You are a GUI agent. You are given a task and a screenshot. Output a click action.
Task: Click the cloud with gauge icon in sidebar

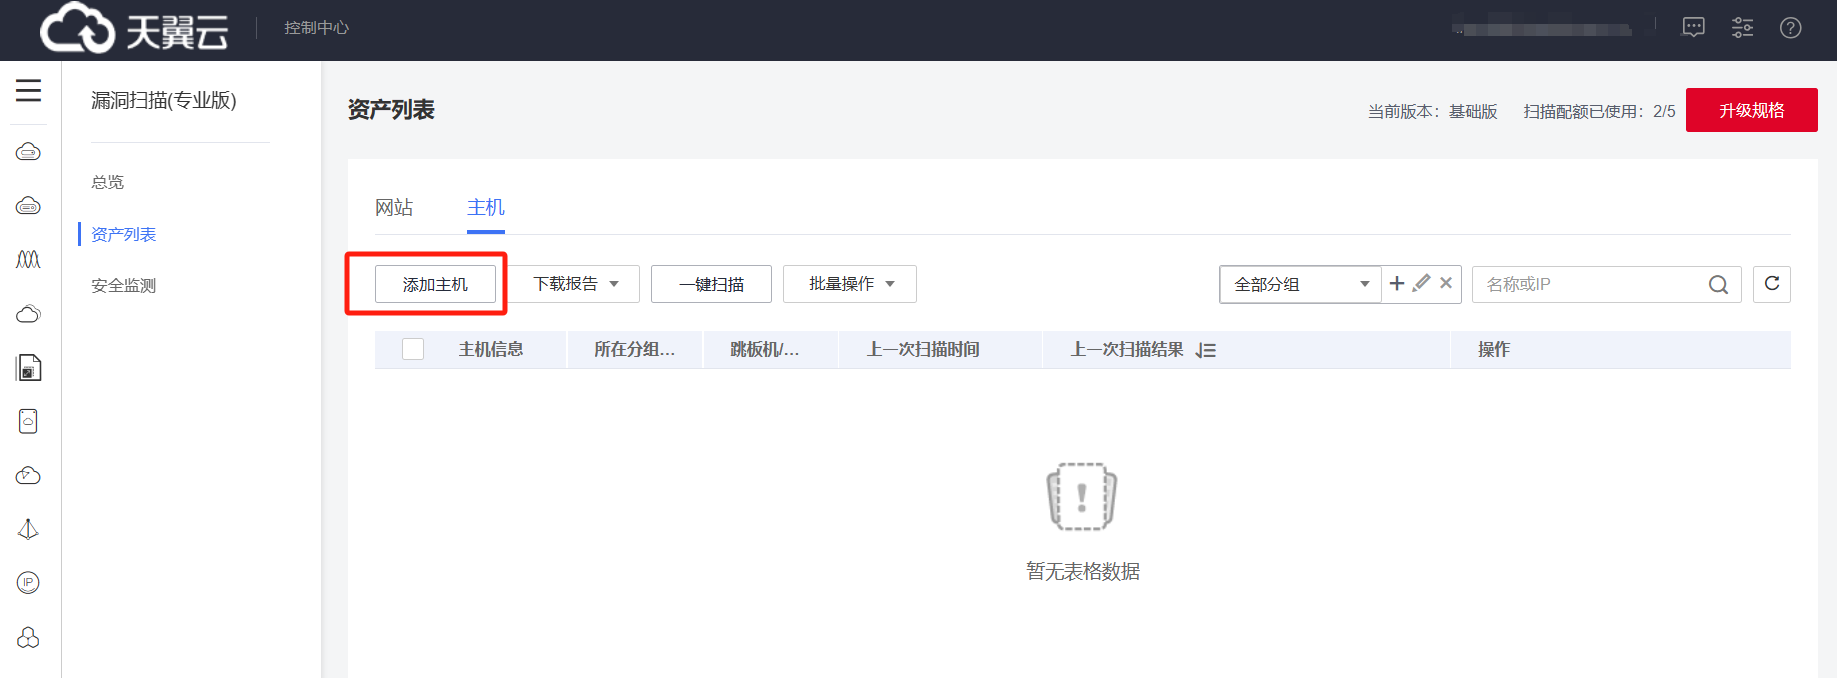click(x=28, y=475)
